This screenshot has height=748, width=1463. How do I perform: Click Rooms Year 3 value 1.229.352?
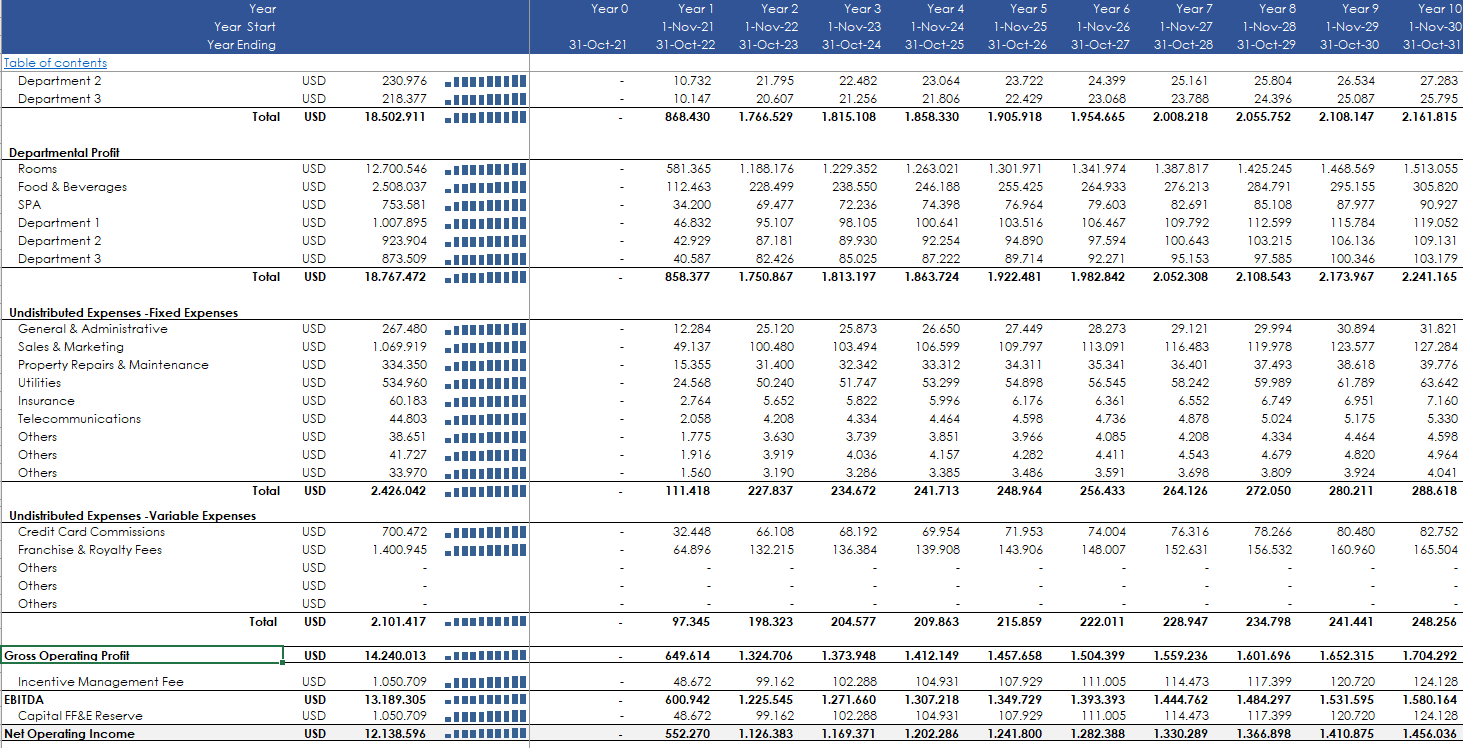coord(851,169)
